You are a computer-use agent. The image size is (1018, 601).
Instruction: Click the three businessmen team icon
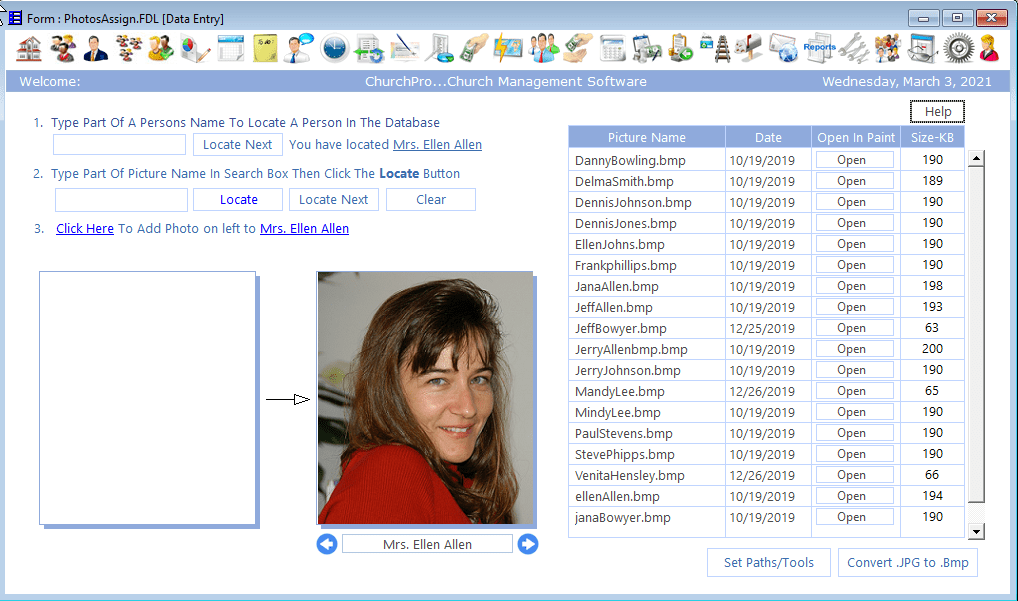(543, 49)
